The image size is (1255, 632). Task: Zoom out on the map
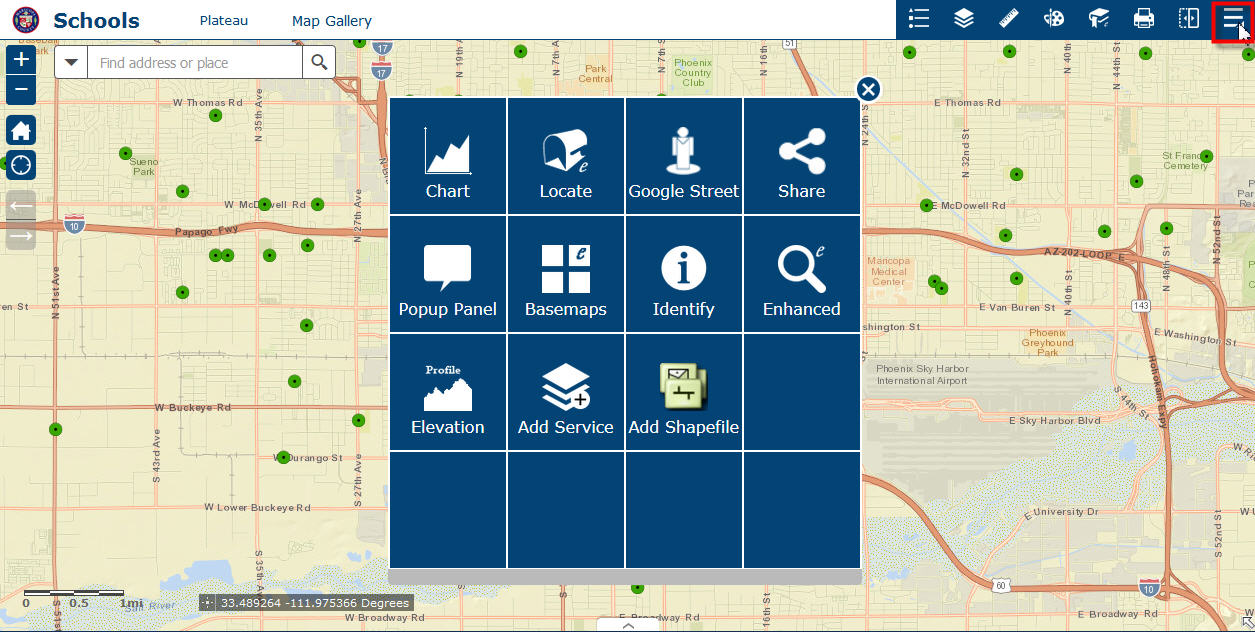[21, 90]
